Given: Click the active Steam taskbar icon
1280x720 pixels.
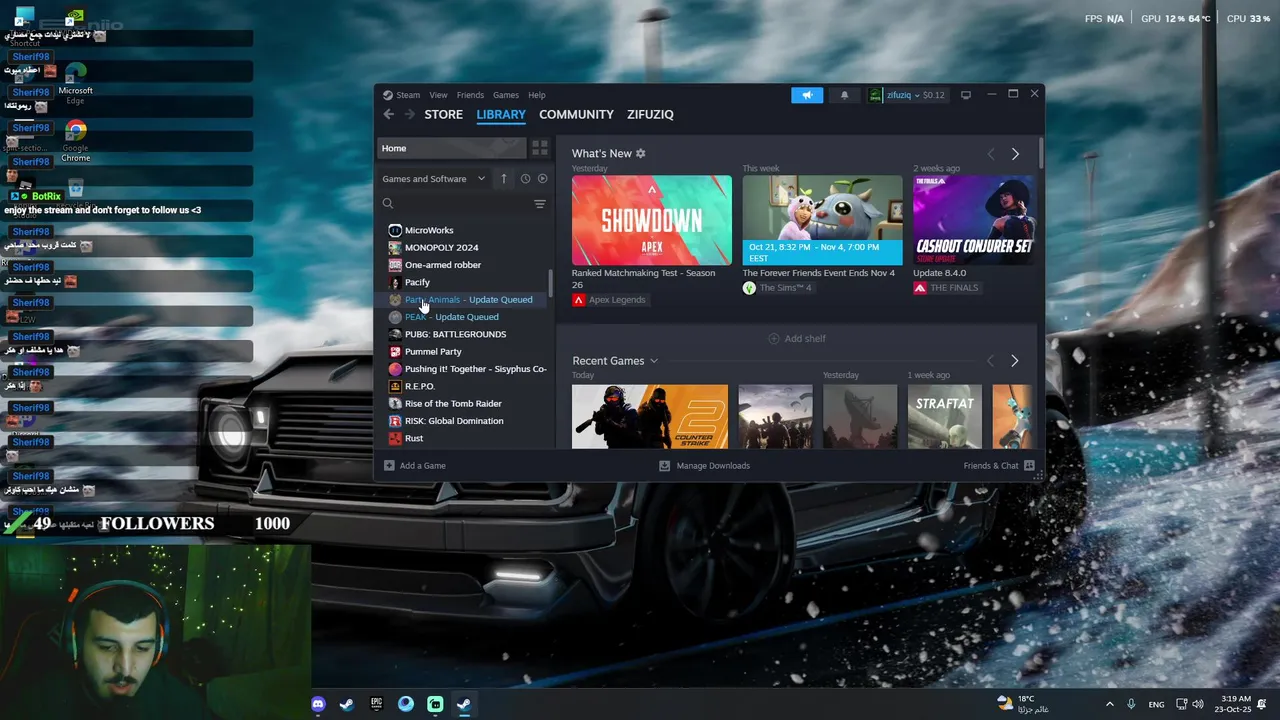Looking at the screenshot, I should [x=464, y=704].
